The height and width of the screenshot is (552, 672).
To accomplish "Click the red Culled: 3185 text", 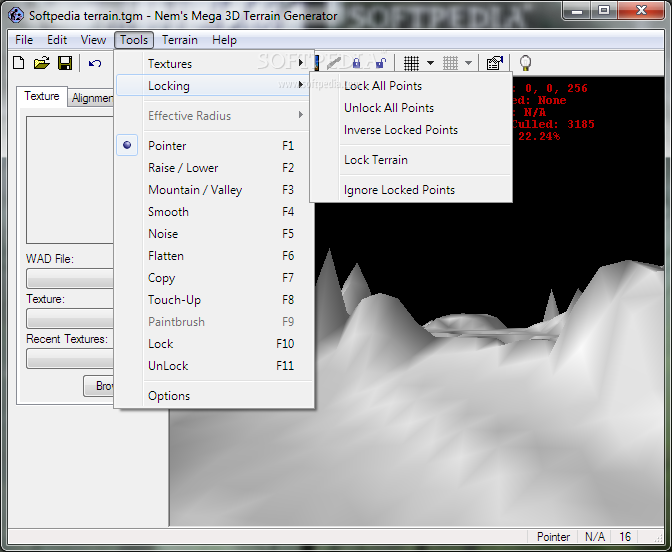I will (x=553, y=124).
